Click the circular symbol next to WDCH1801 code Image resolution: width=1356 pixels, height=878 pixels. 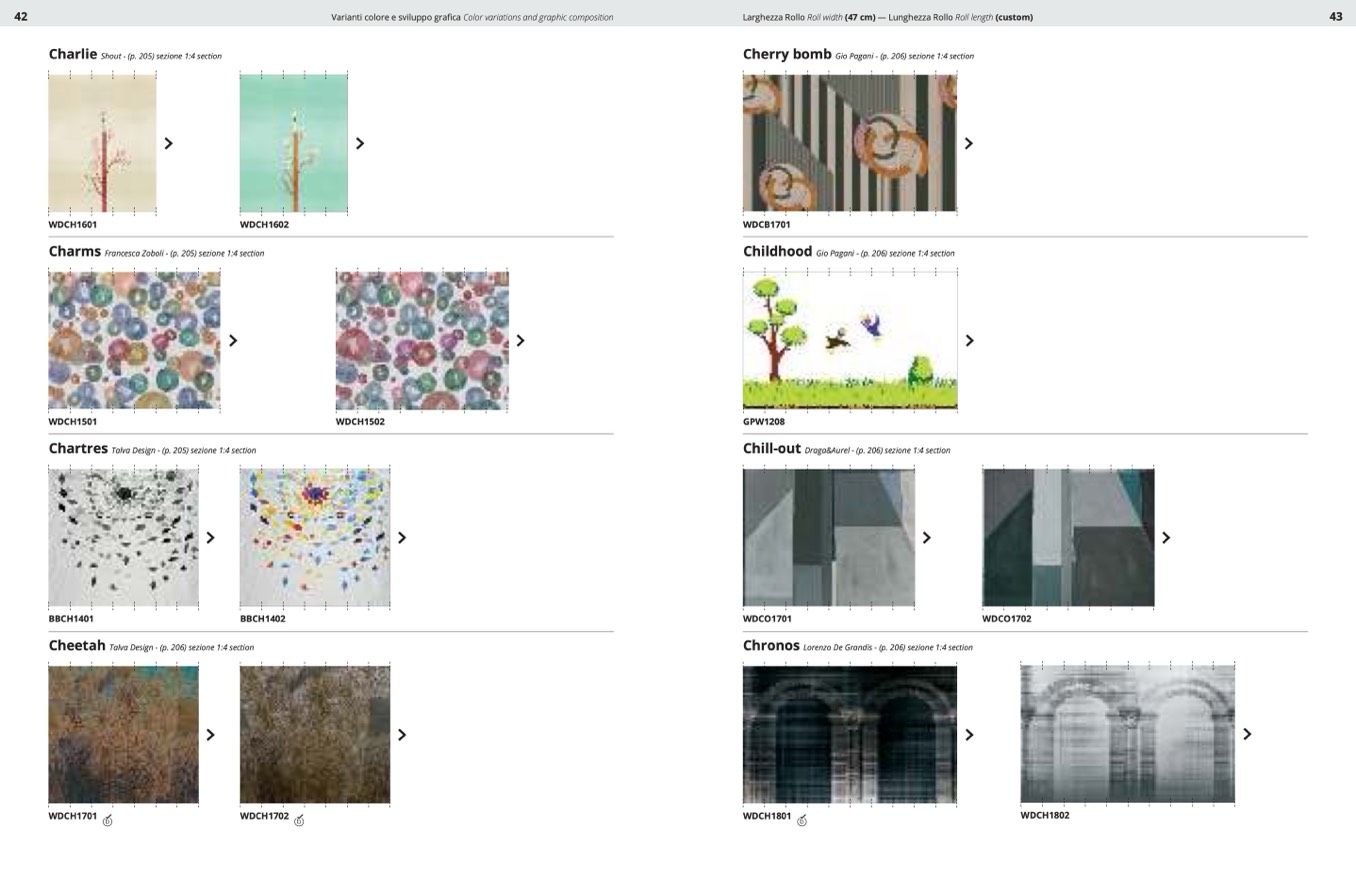[802, 821]
